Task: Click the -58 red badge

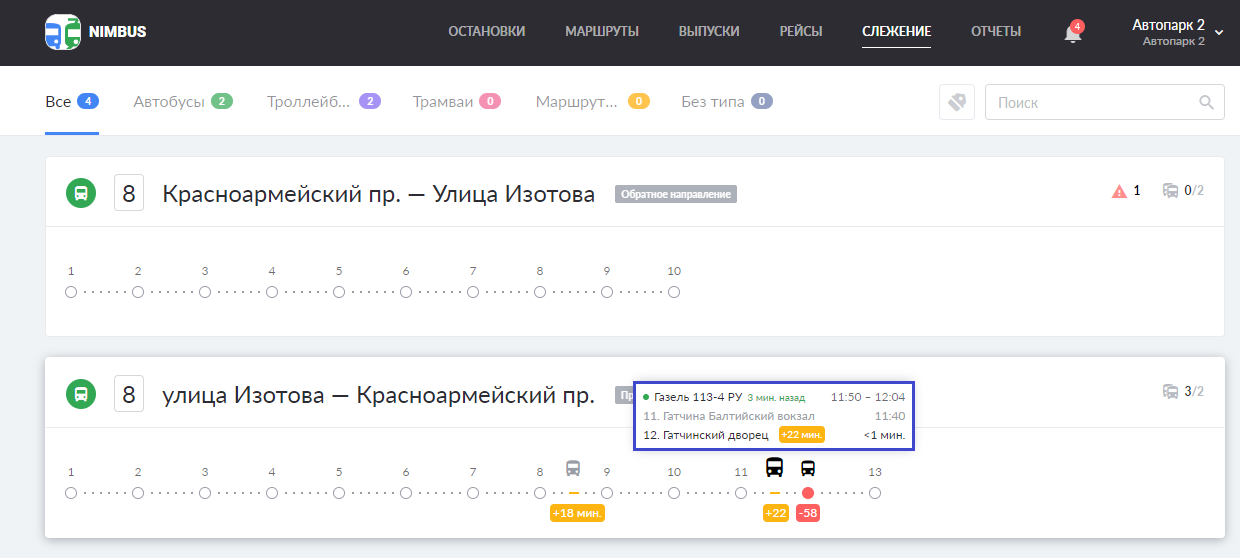Action: click(808, 513)
